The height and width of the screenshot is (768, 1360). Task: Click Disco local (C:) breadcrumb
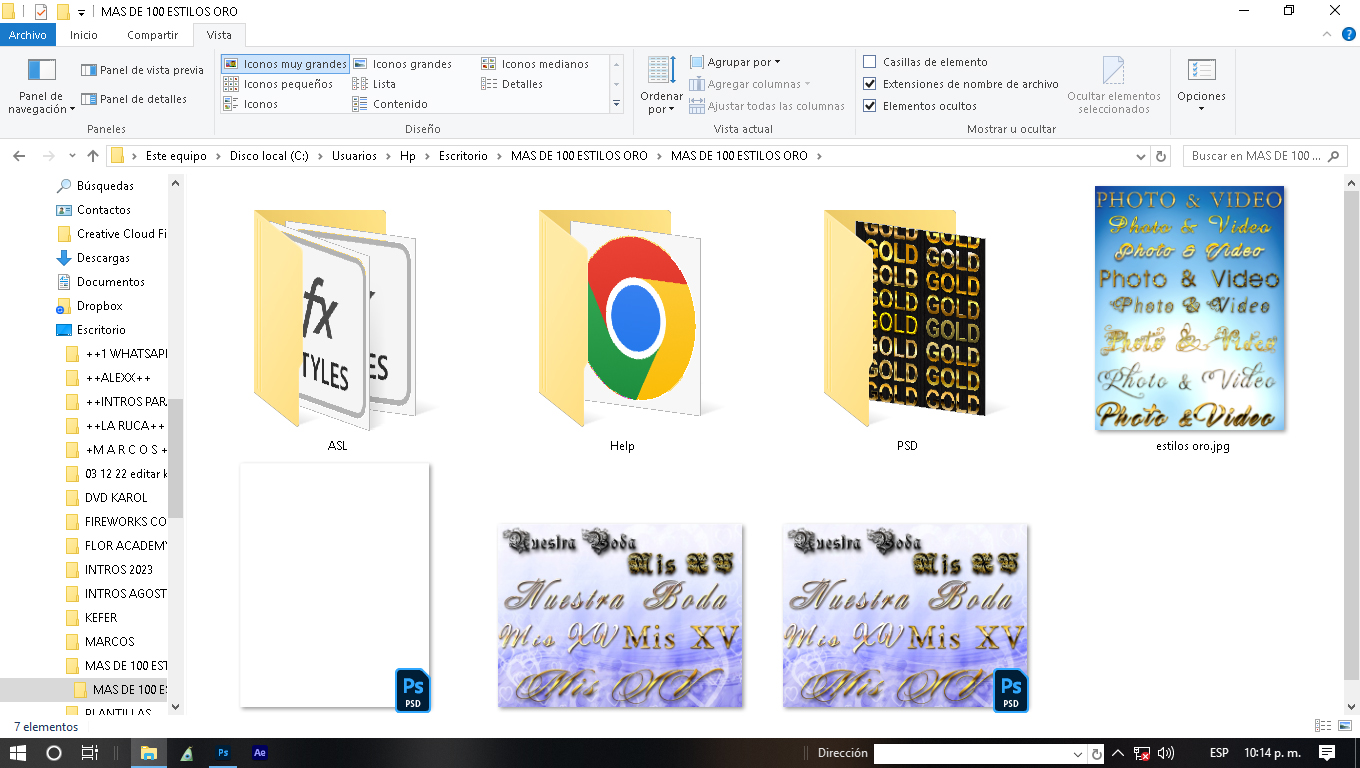269,156
